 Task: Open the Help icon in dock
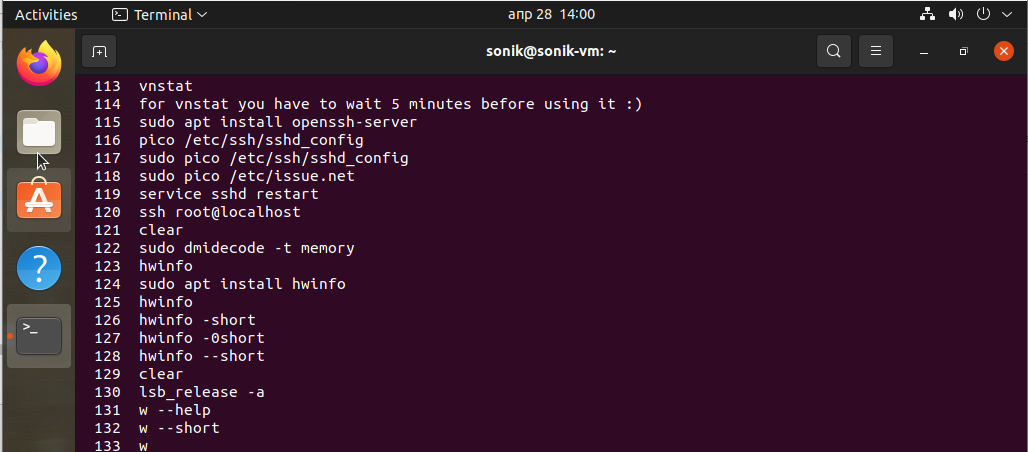(x=39, y=268)
